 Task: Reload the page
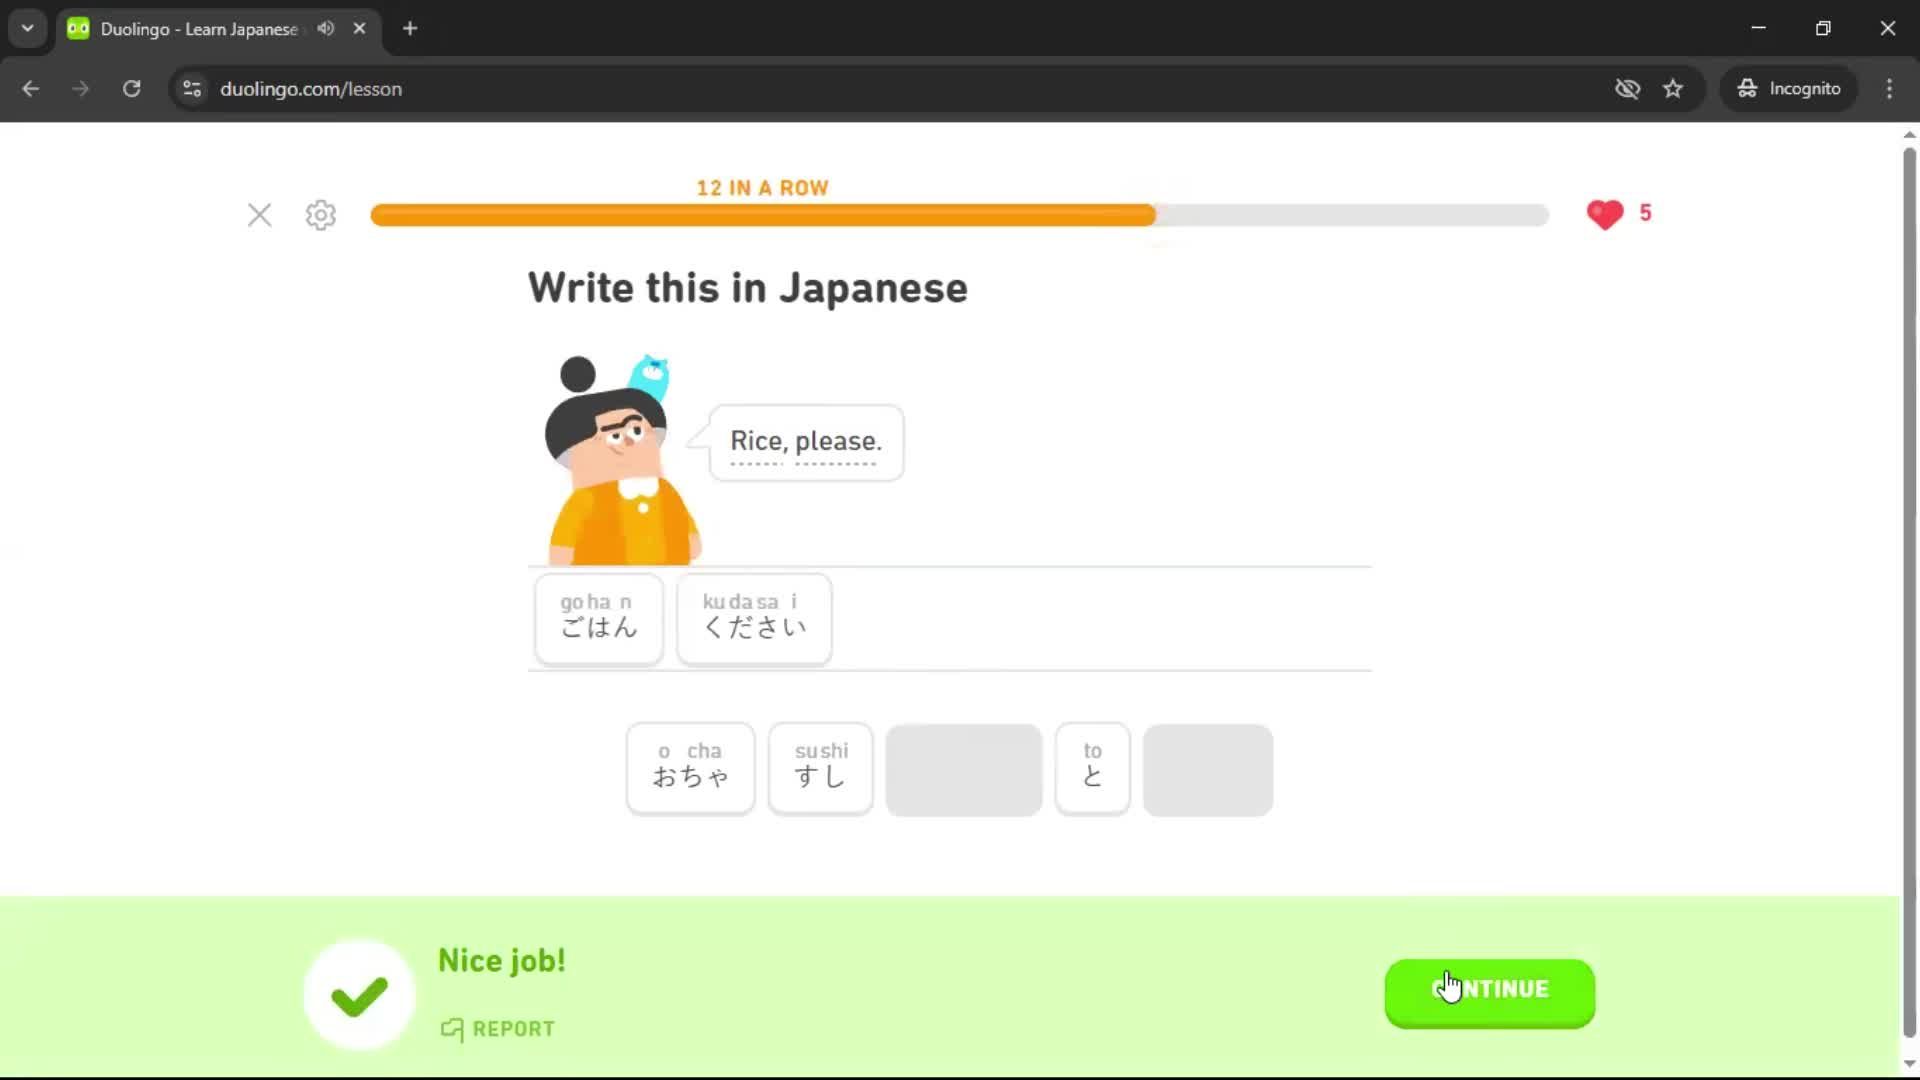click(131, 88)
